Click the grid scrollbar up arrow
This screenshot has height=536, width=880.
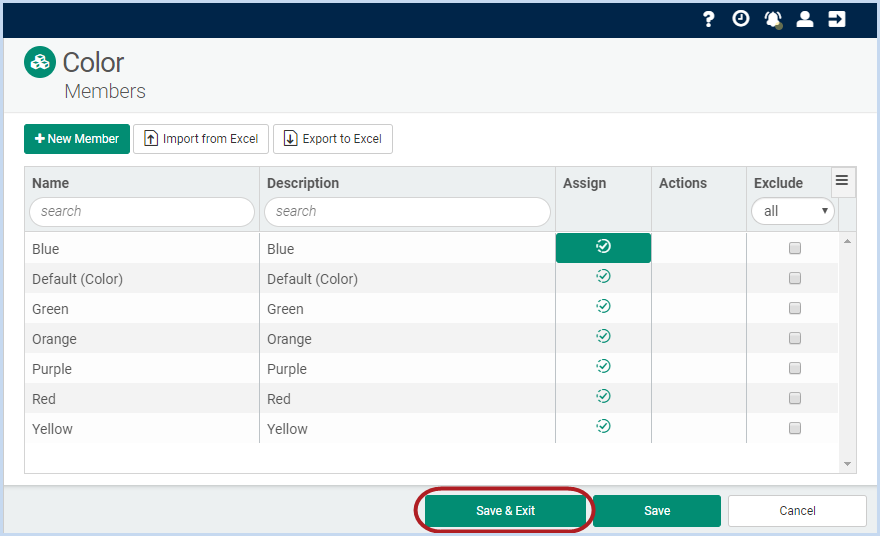(847, 241)
